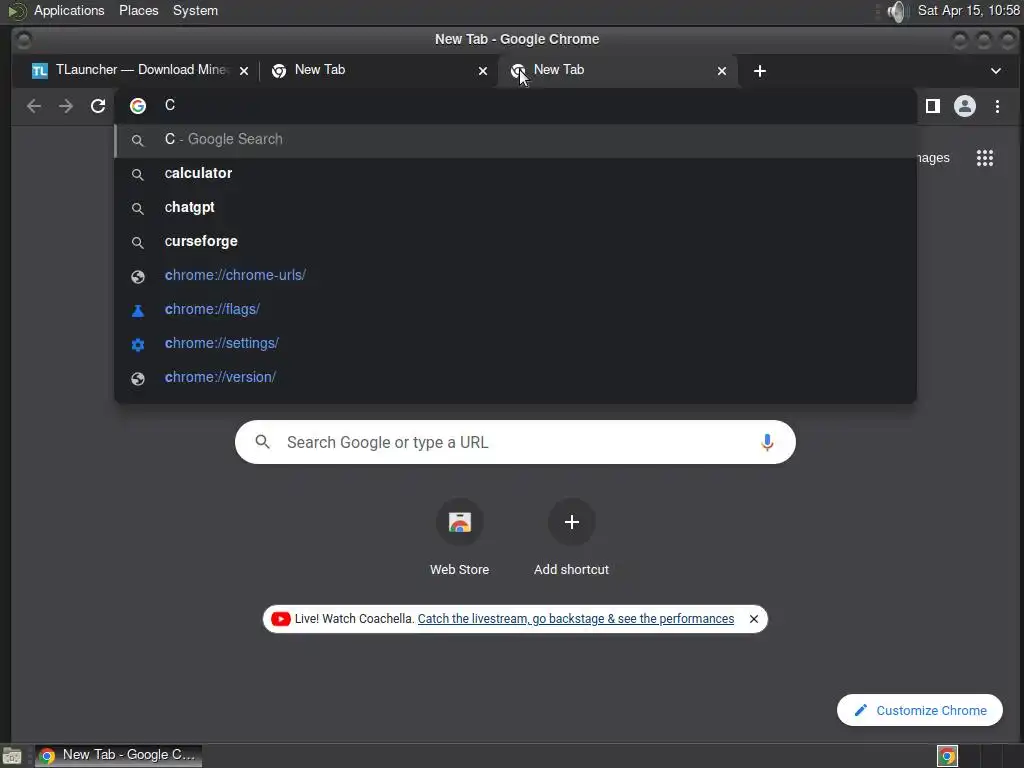Select chrome://settings/ suggestion
The height and width of the screenshot is (768, 1024).
515,344
